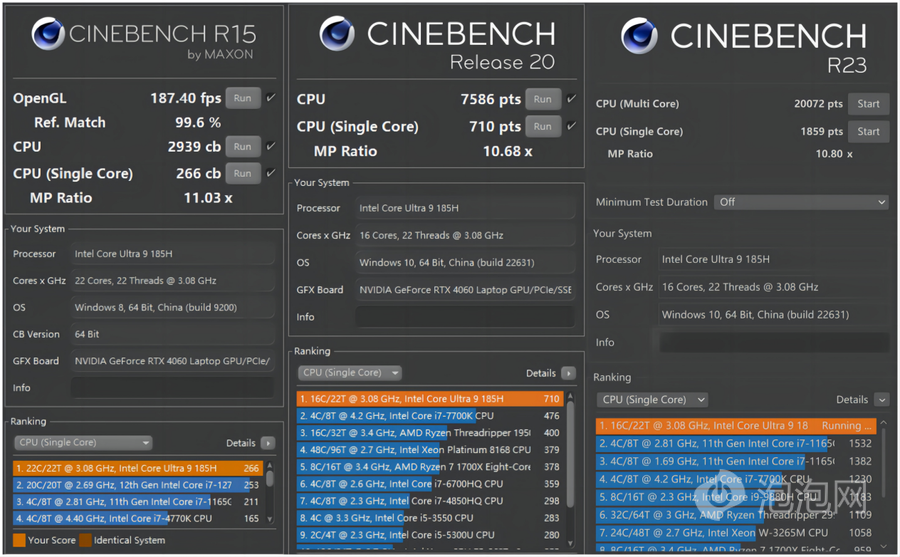The width and height of the screenshot is (900, 557).
Task: Open the R20 ranking CPU (Single Core) dropdown
Action: 350,373
